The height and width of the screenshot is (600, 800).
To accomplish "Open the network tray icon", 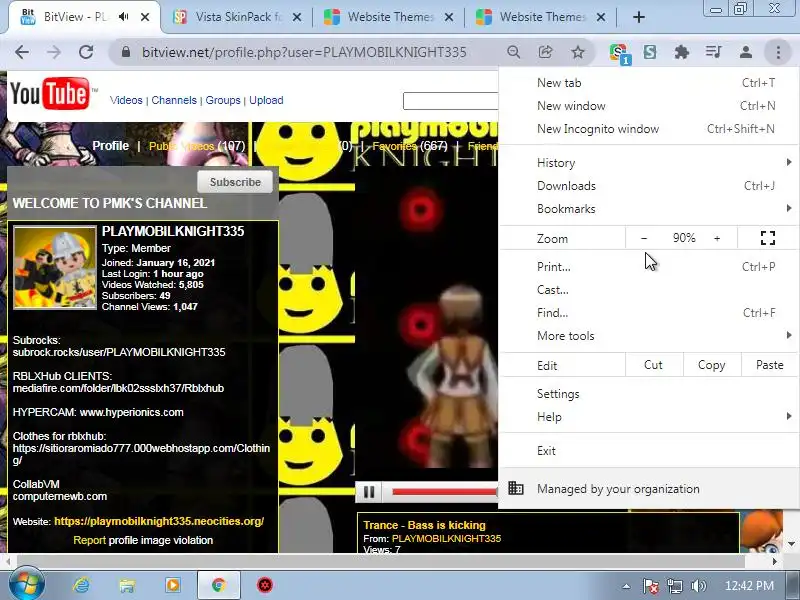I will pos(674,586).
